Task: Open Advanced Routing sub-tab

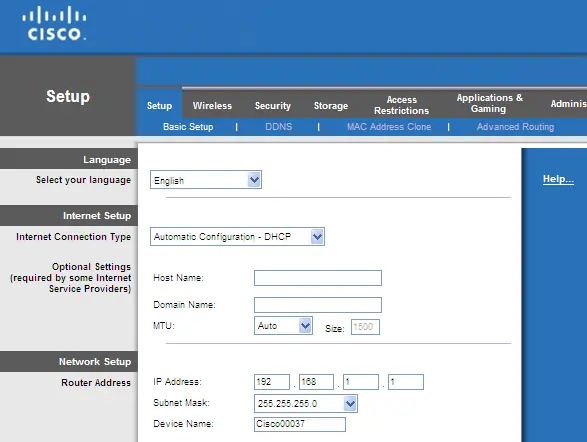Action: (515, 127)
